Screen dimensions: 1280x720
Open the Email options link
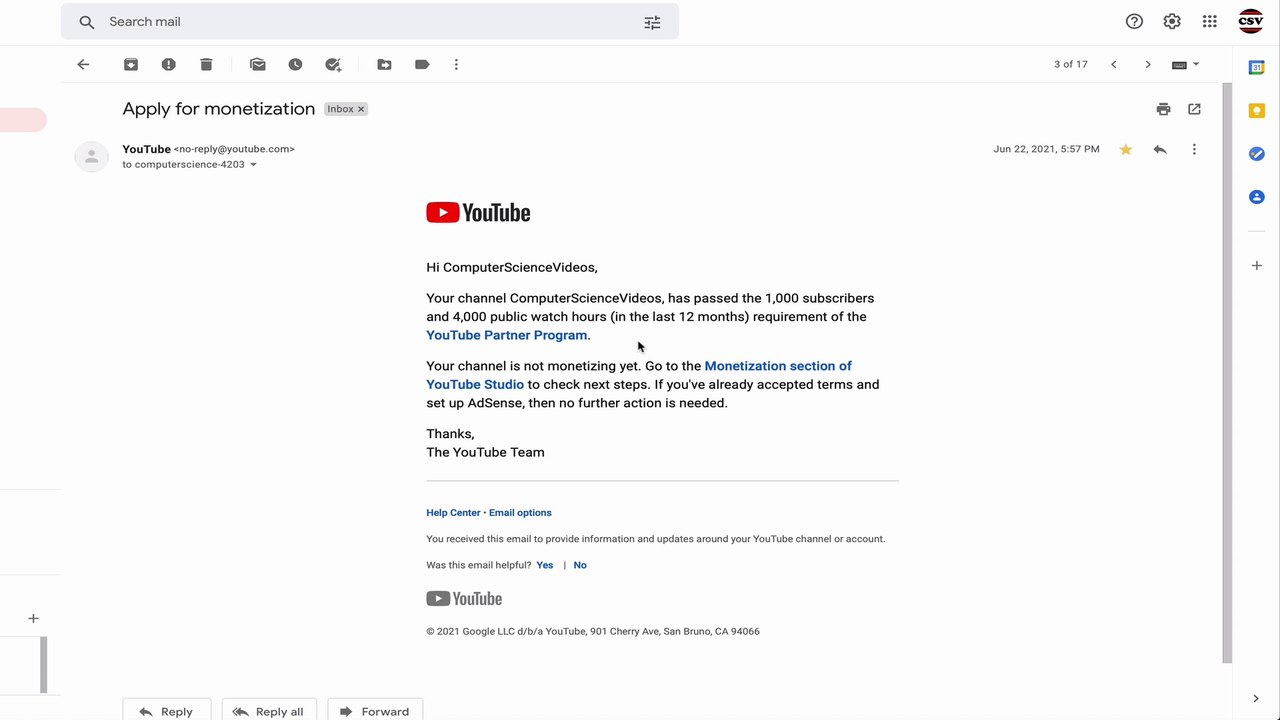coord(520,513)
